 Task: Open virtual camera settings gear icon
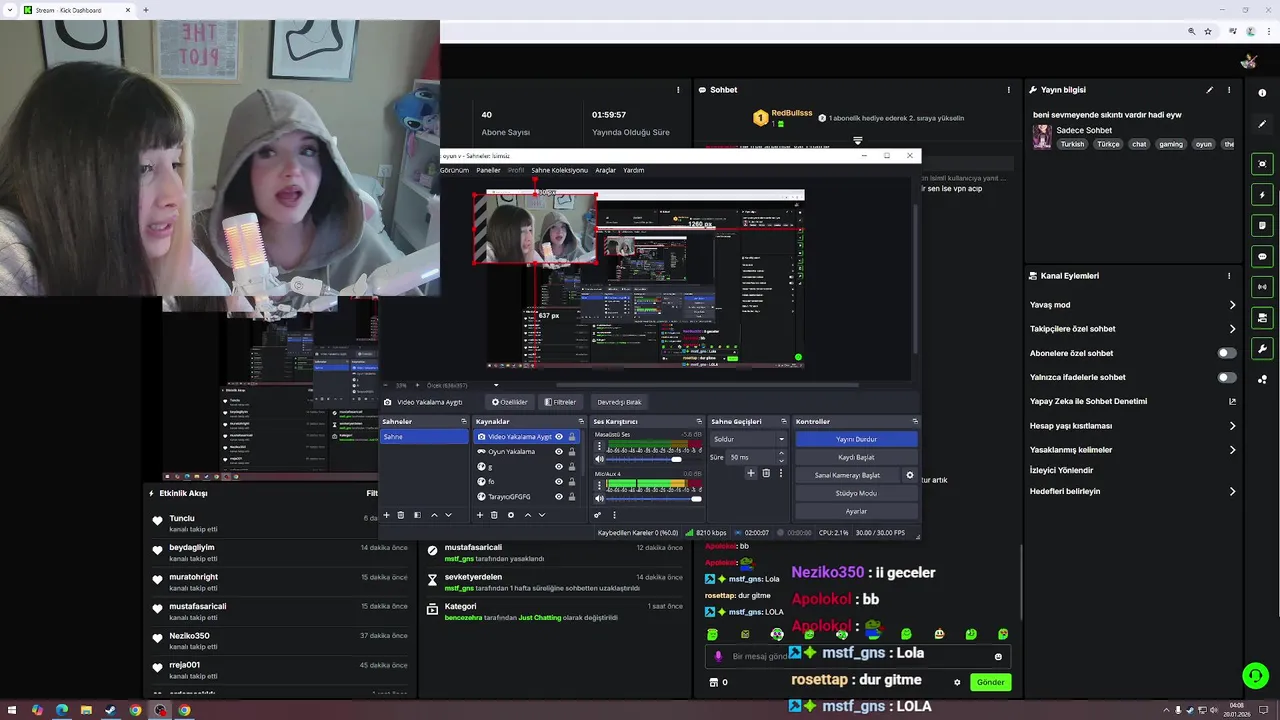point(909,475)
